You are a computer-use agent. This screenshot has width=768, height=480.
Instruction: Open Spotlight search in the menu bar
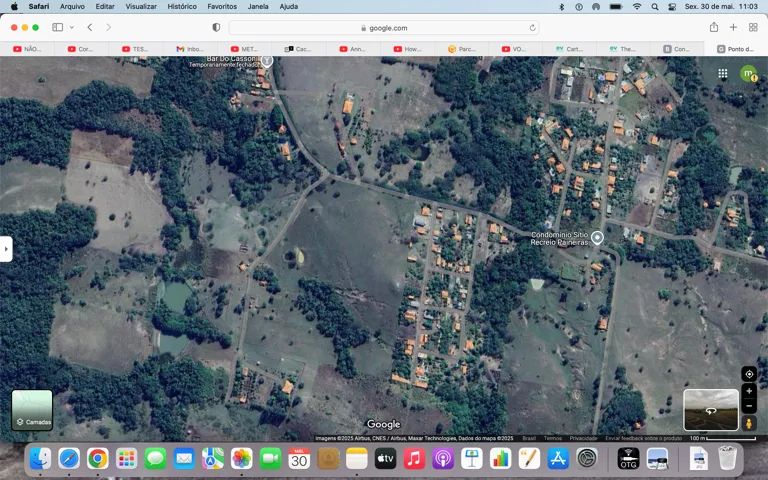click(655, 6)
